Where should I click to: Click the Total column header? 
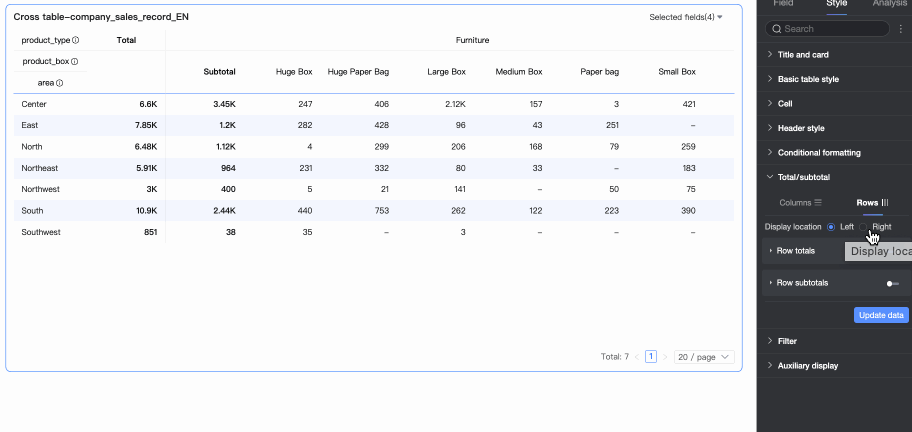click(126, 40)
